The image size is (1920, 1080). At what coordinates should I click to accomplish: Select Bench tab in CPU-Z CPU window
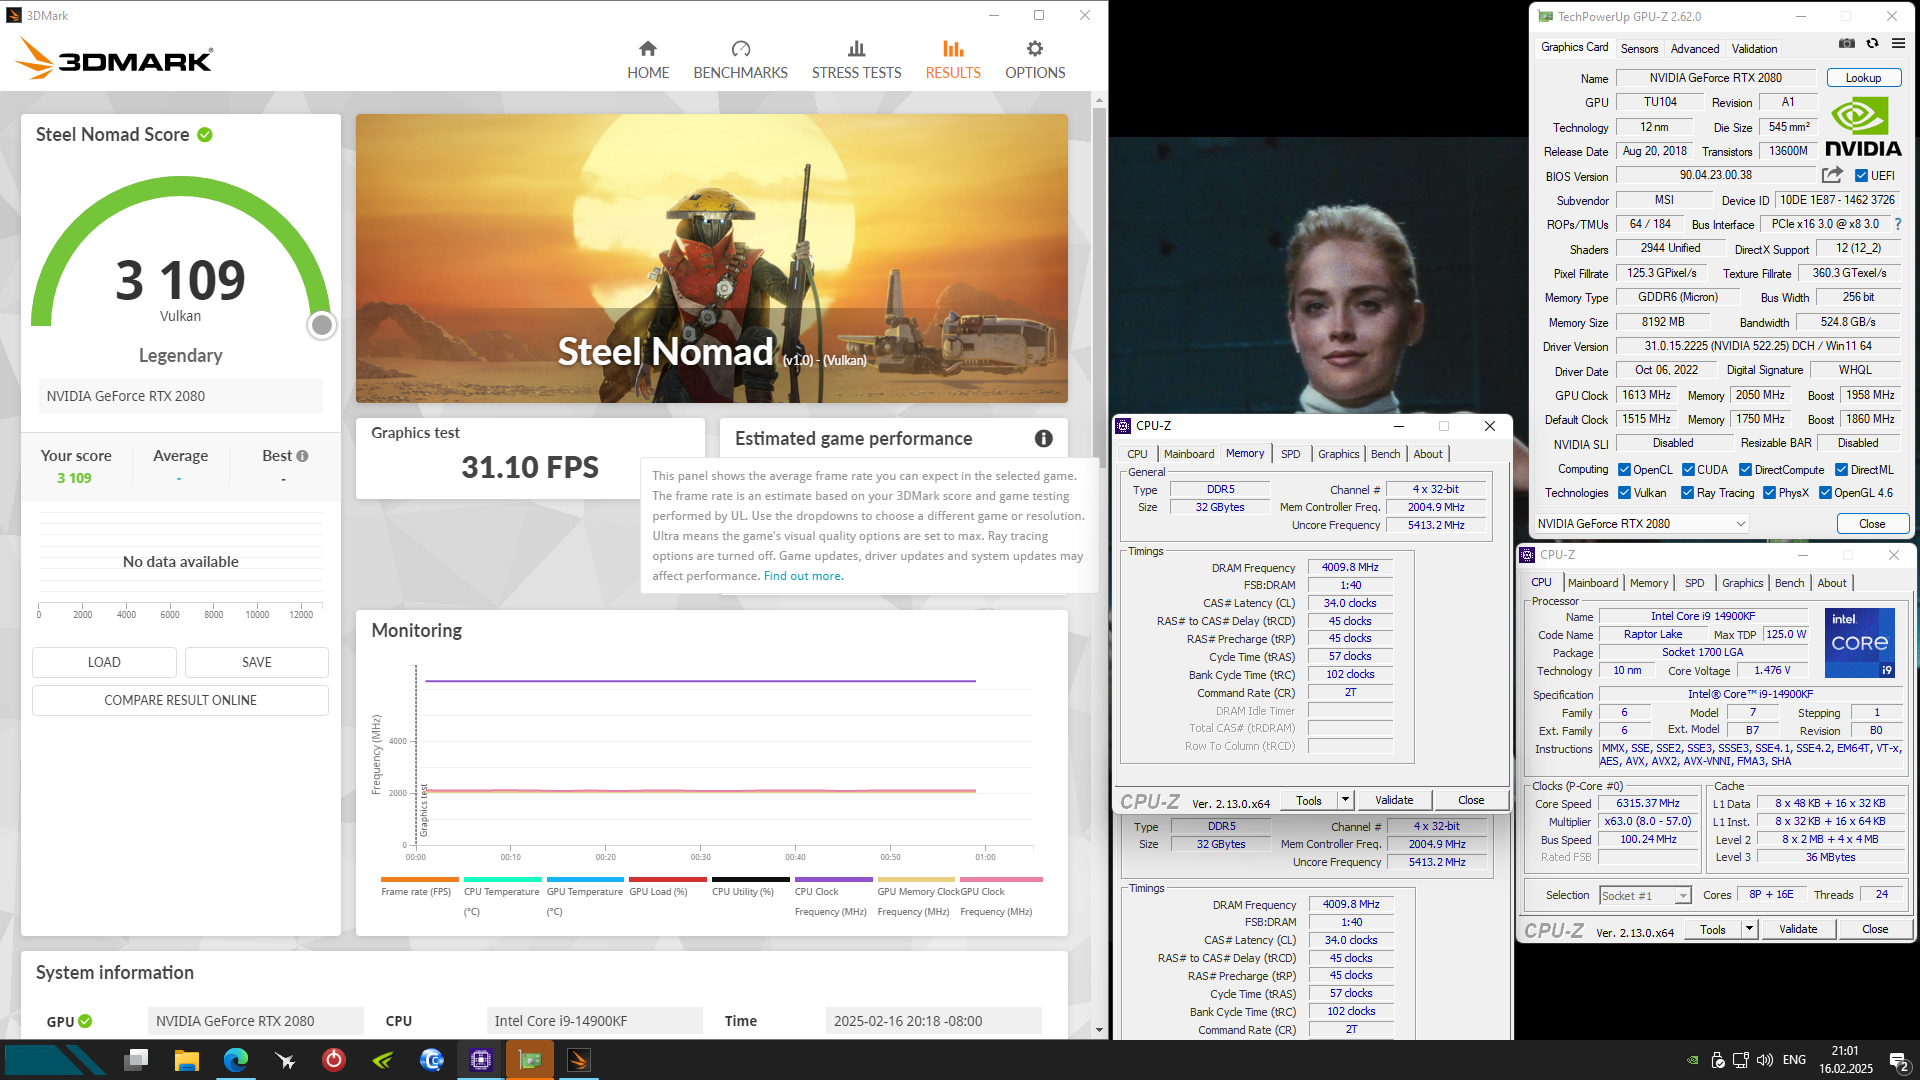[x=1789, y=583]
